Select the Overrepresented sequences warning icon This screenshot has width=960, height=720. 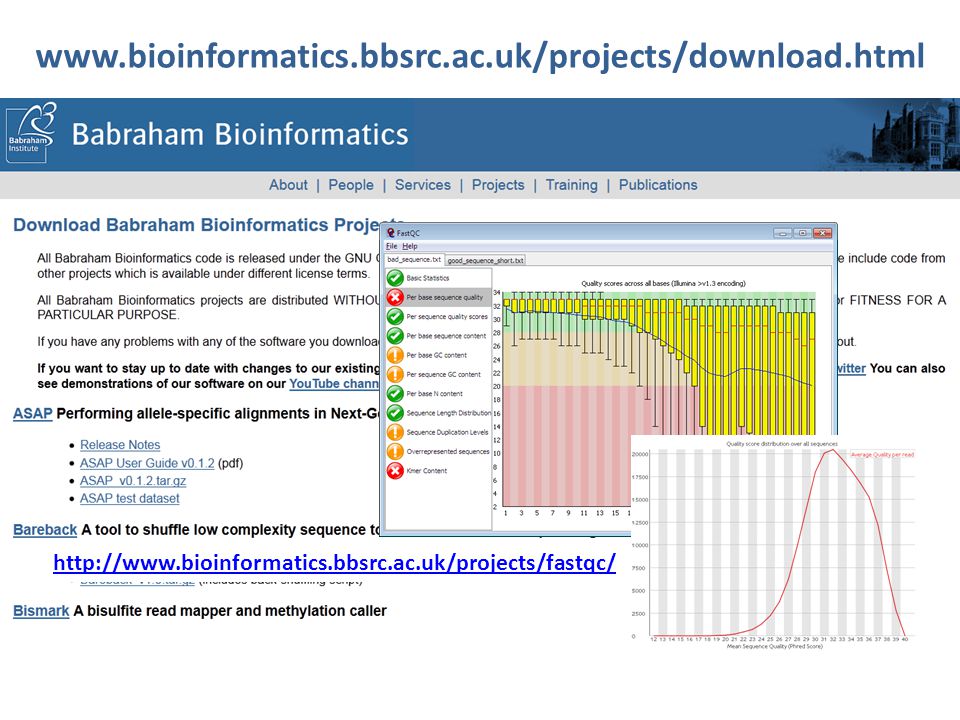(x=395, y=451)
